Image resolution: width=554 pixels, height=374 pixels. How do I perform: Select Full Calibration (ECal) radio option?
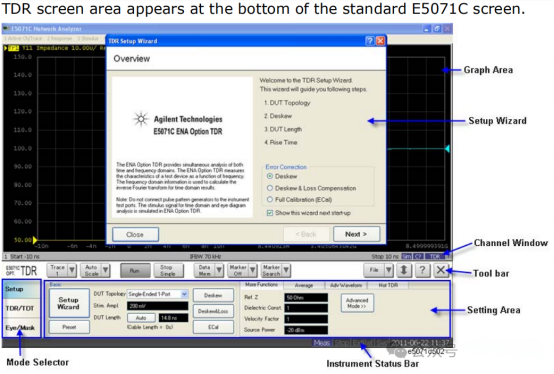tap(270, 200)
